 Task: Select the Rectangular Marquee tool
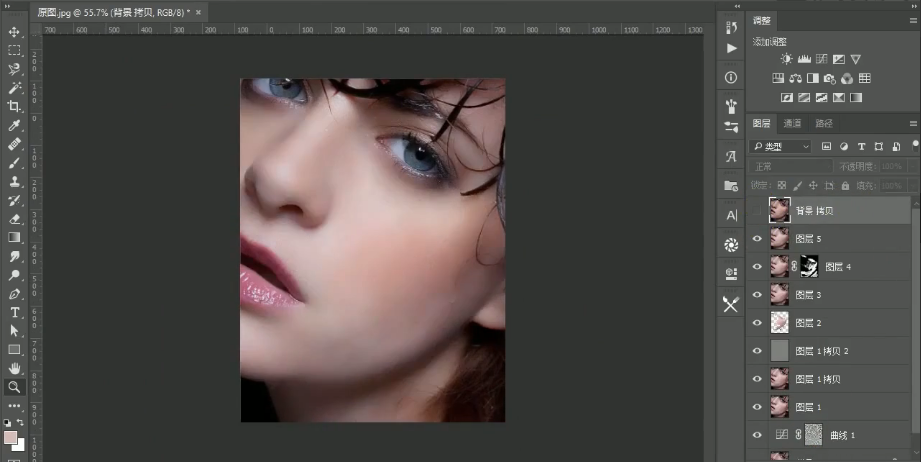click(14, 50)
